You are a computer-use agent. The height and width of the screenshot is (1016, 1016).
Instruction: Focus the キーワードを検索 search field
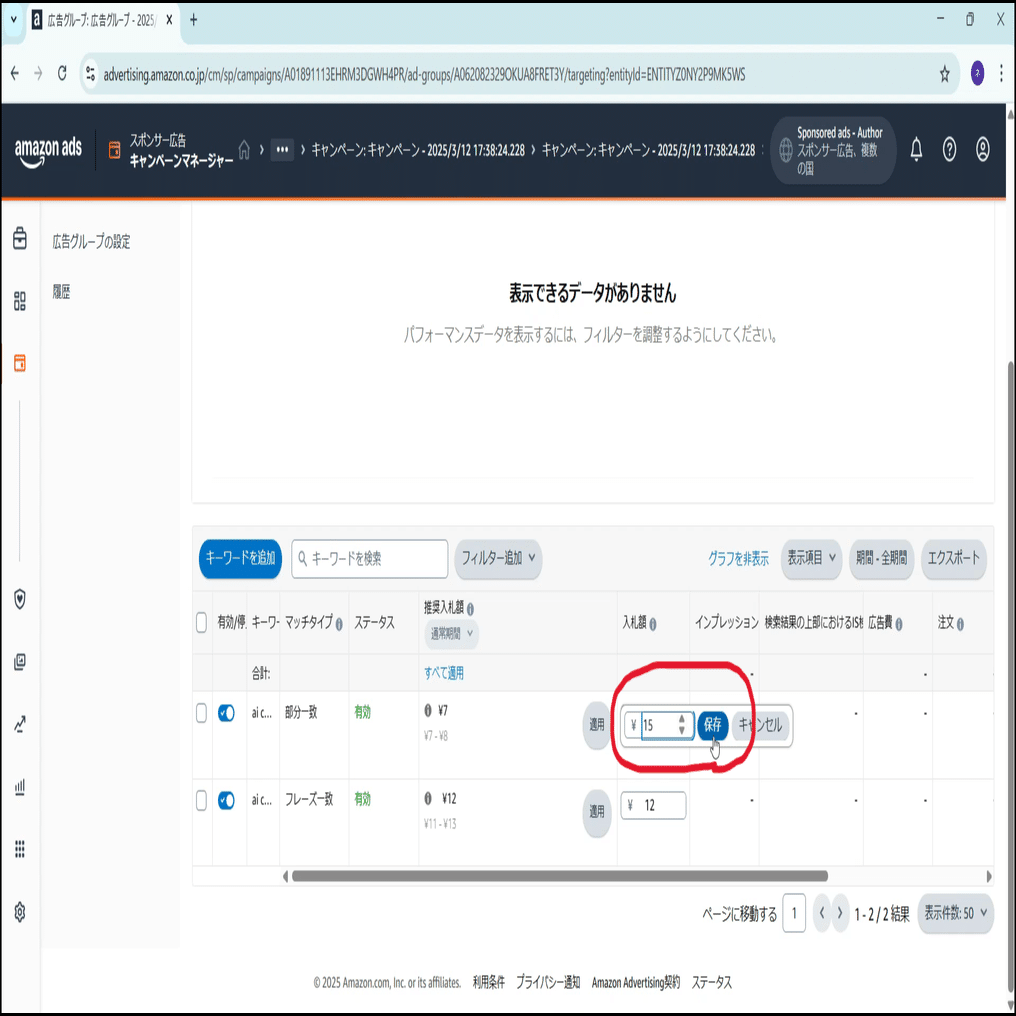tap(369, 559)
